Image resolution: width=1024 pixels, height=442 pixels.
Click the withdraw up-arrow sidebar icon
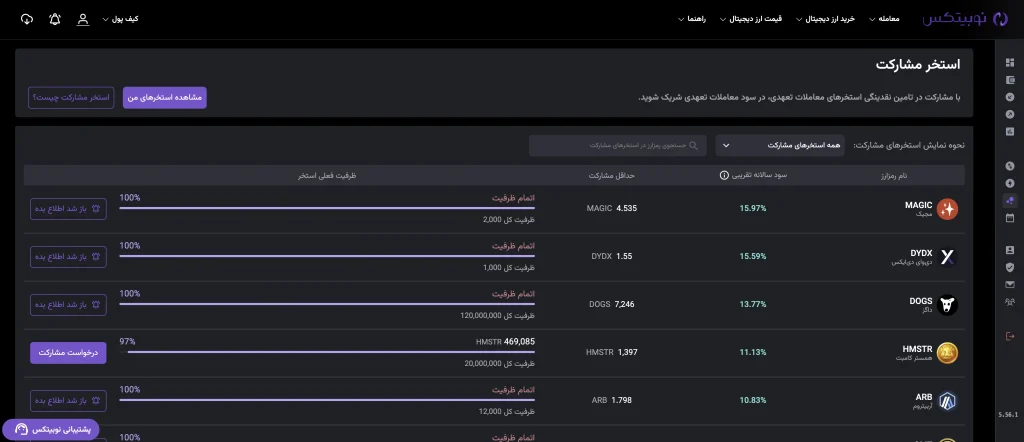click(x=1010, y=114)
